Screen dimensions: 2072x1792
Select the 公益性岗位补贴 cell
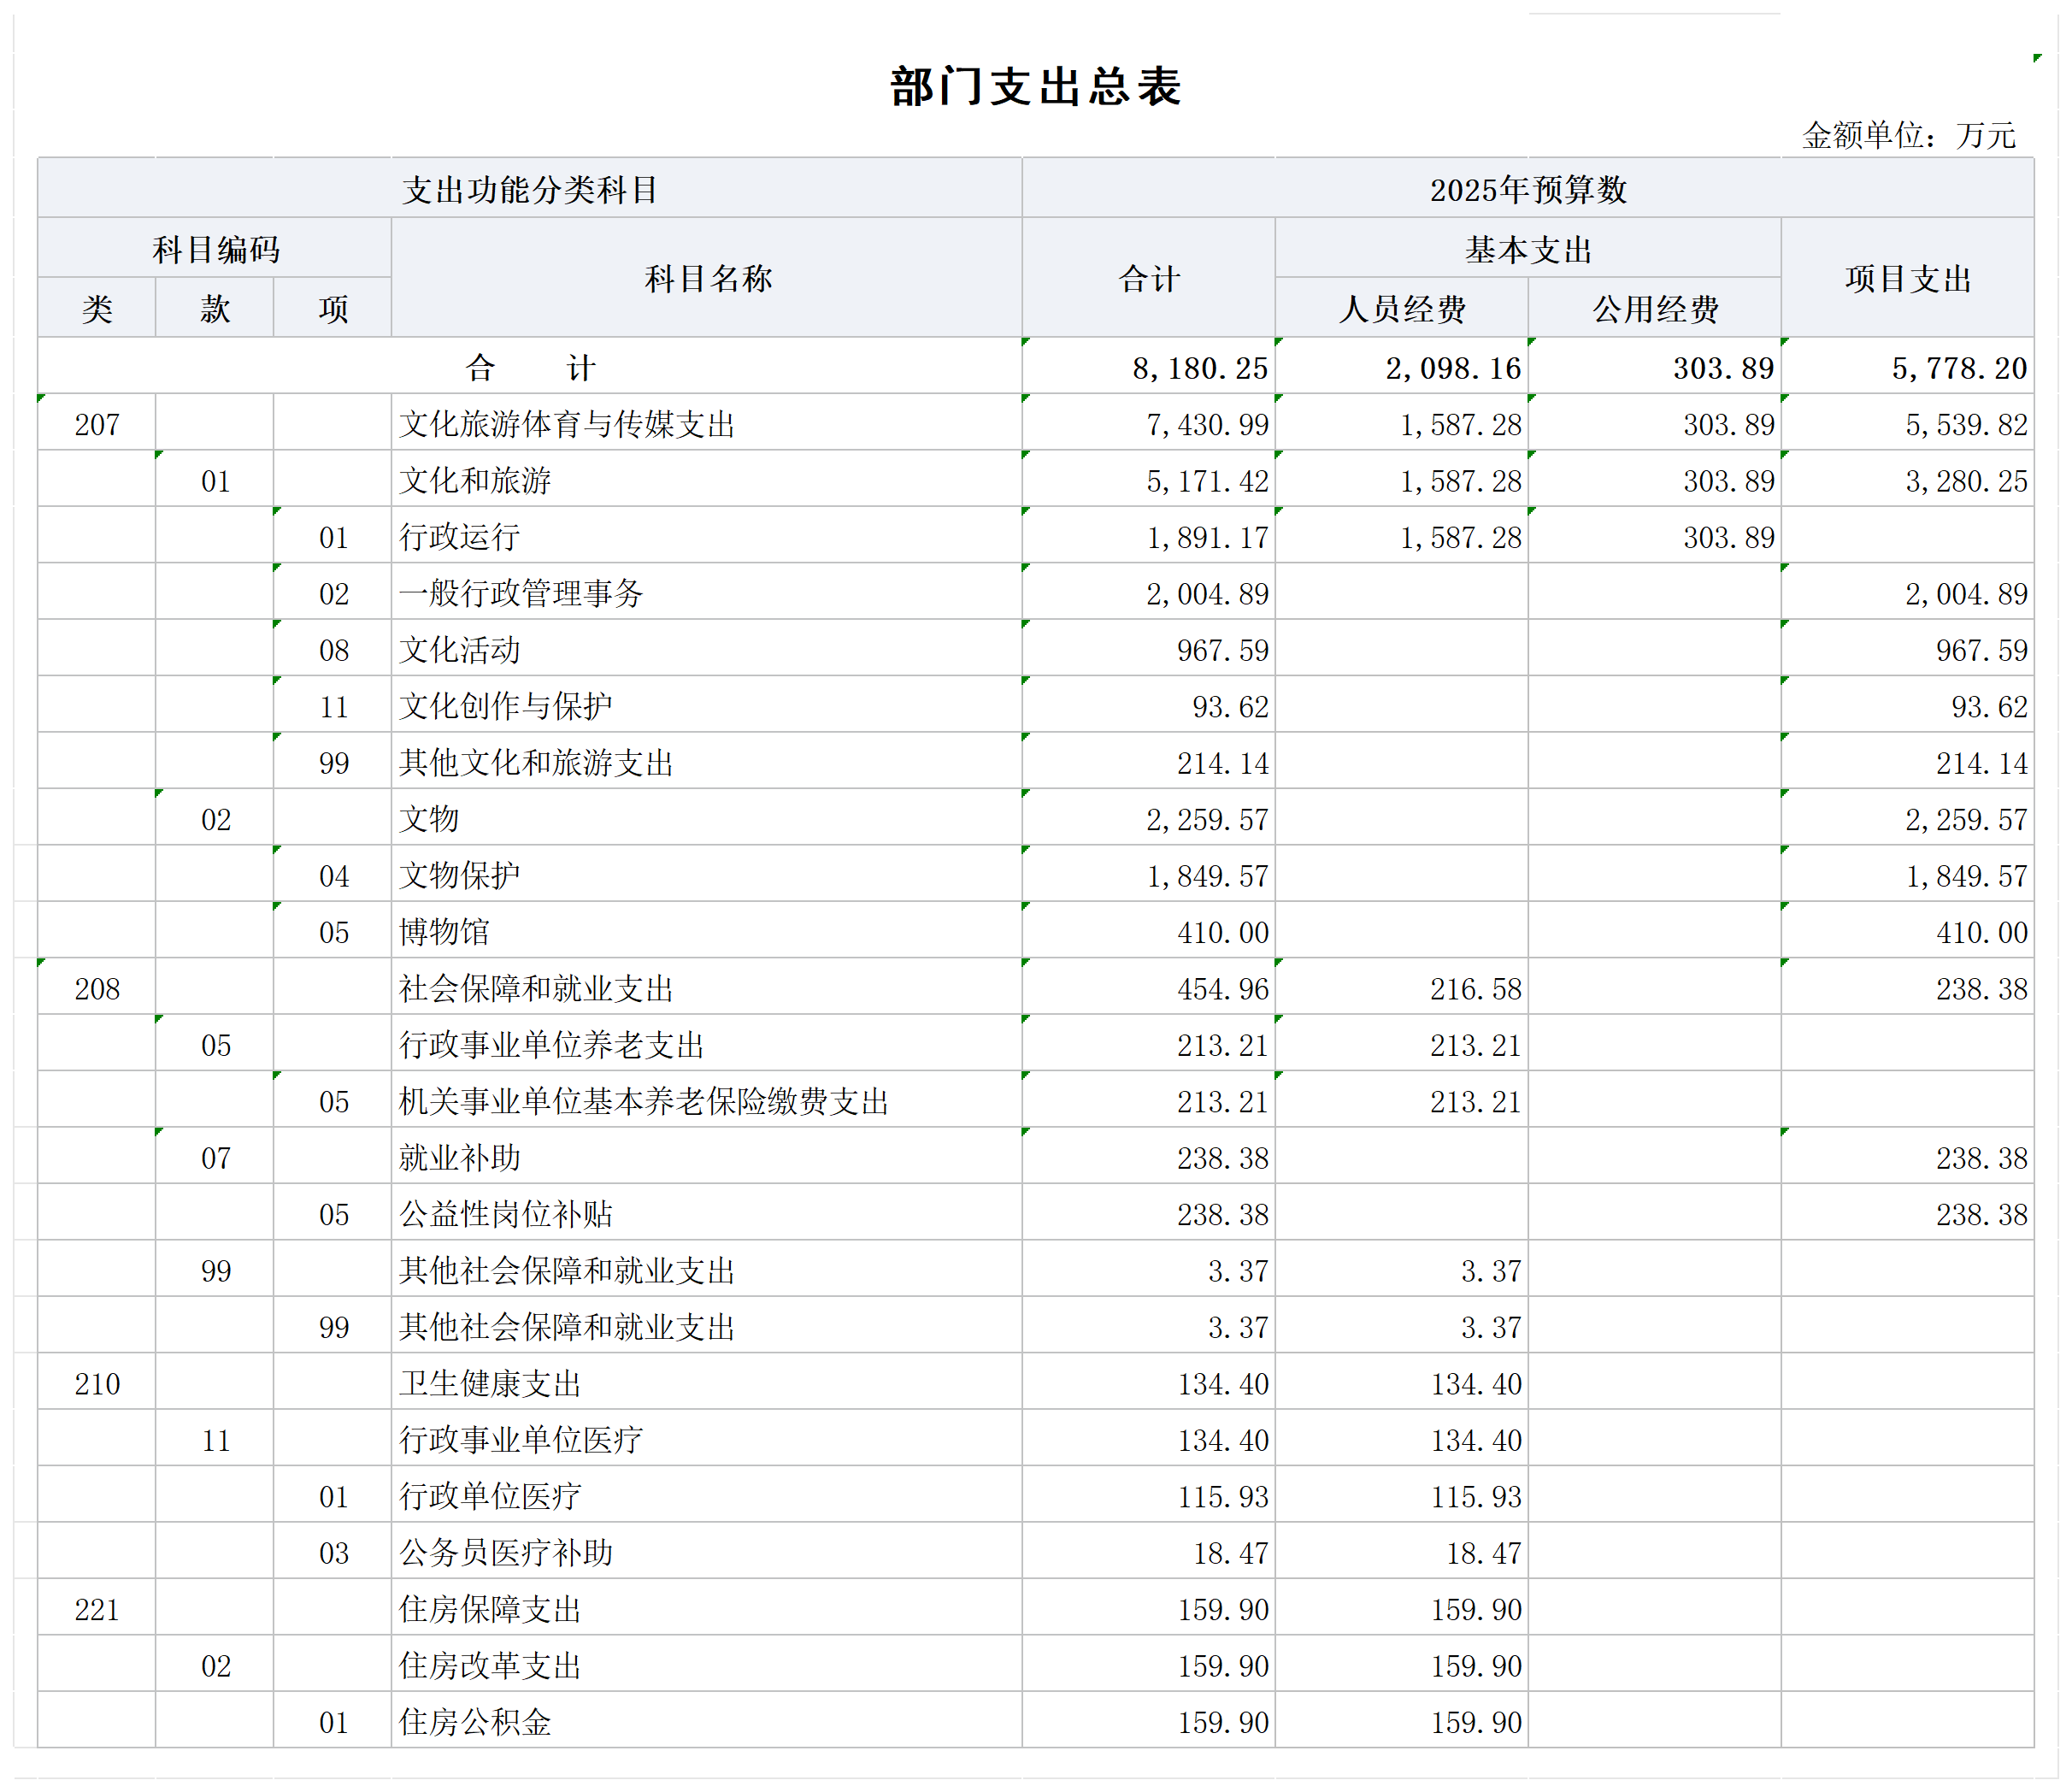click(505, 1214)
